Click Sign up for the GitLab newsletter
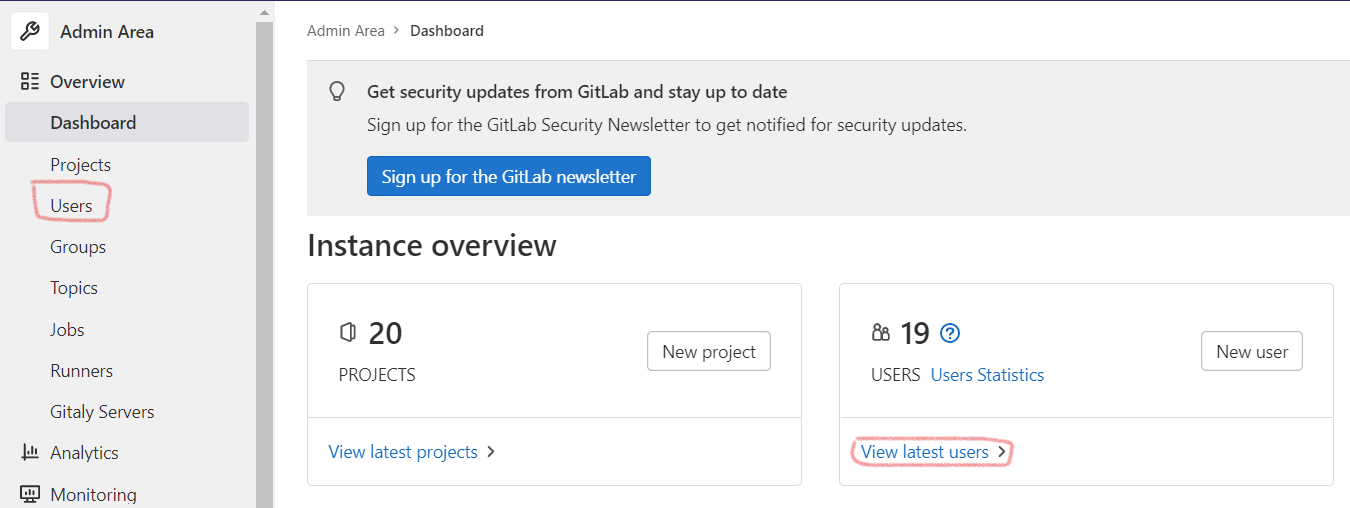The height and width of the screenshot is (508, 1350). click(509, 176)
